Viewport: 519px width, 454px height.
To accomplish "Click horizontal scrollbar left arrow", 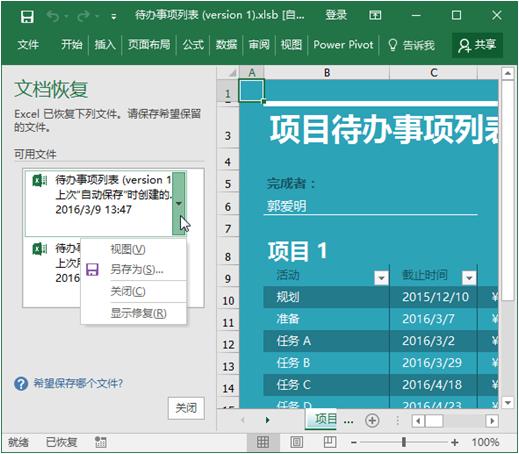I will coord(418,421).
